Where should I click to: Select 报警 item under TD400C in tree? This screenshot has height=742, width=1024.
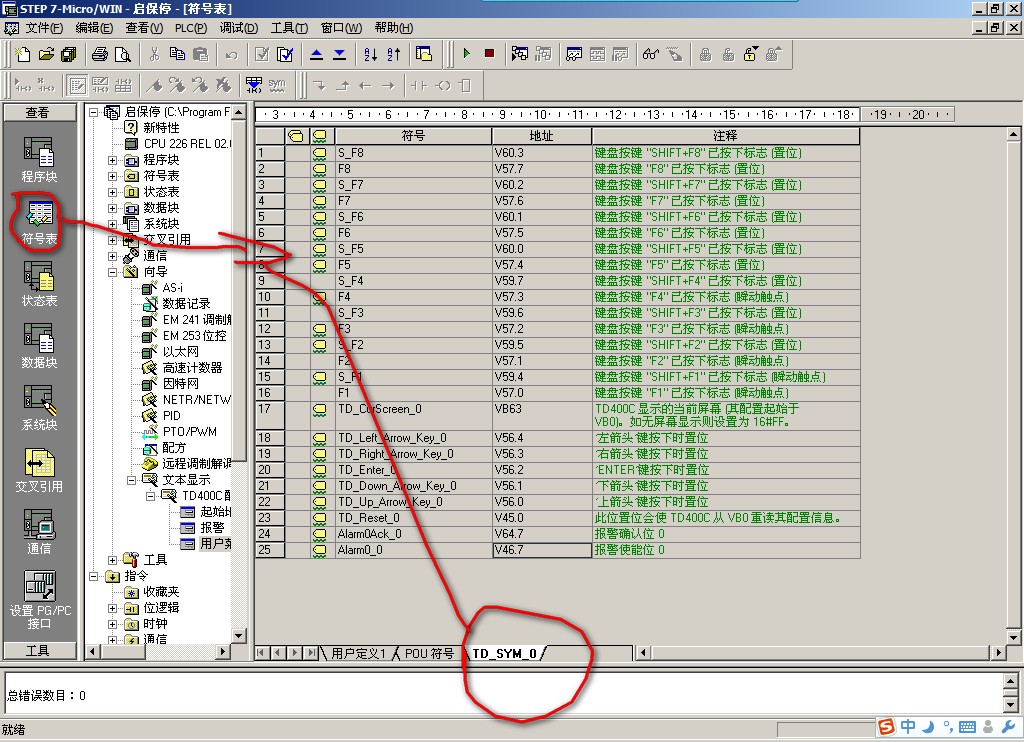point(212,528)
